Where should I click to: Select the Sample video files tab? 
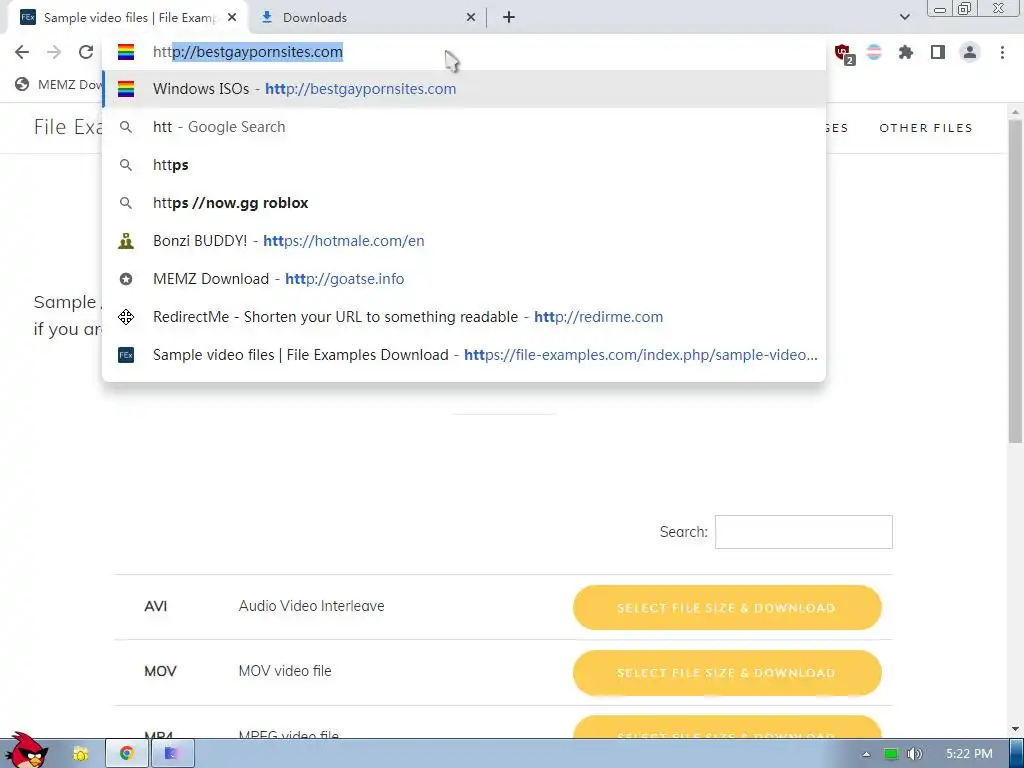tap(128, 18)
